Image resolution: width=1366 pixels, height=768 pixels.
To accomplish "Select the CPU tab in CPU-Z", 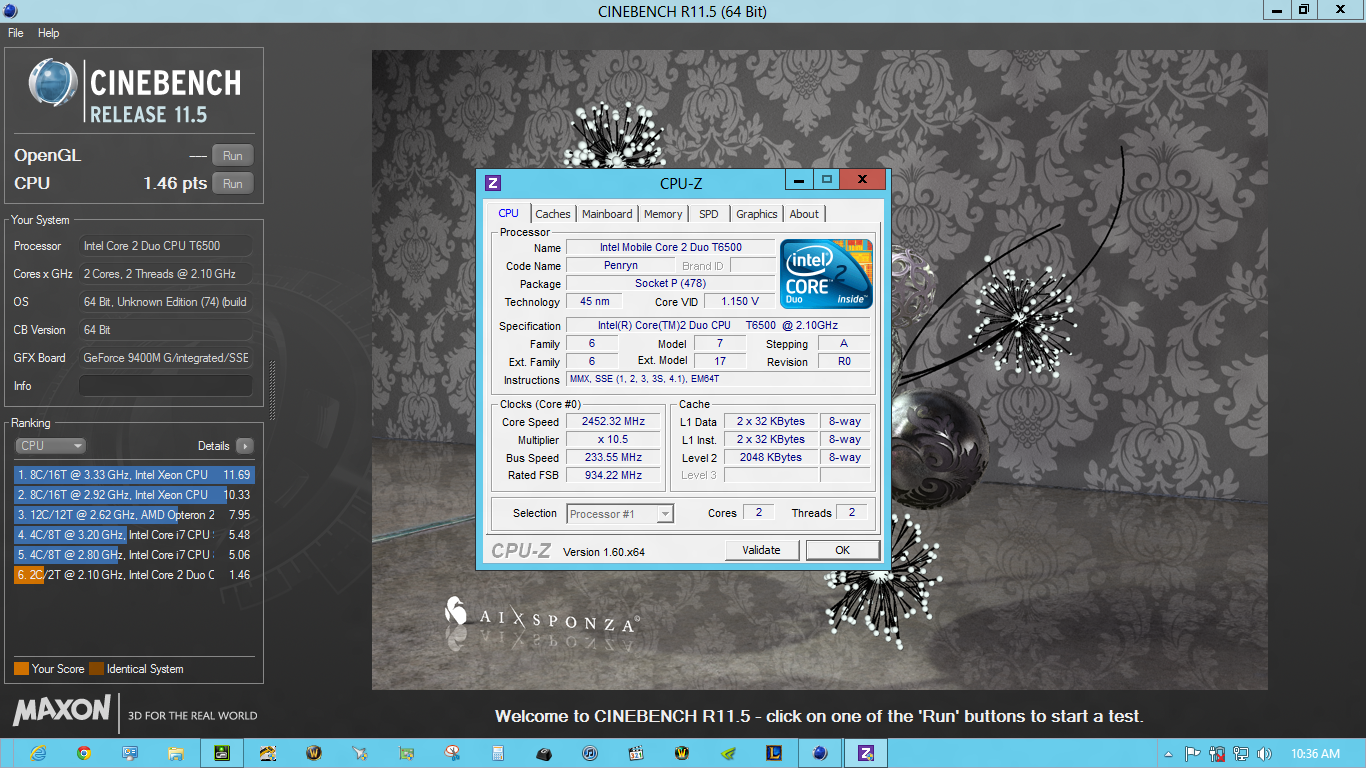I will point(509,213).
